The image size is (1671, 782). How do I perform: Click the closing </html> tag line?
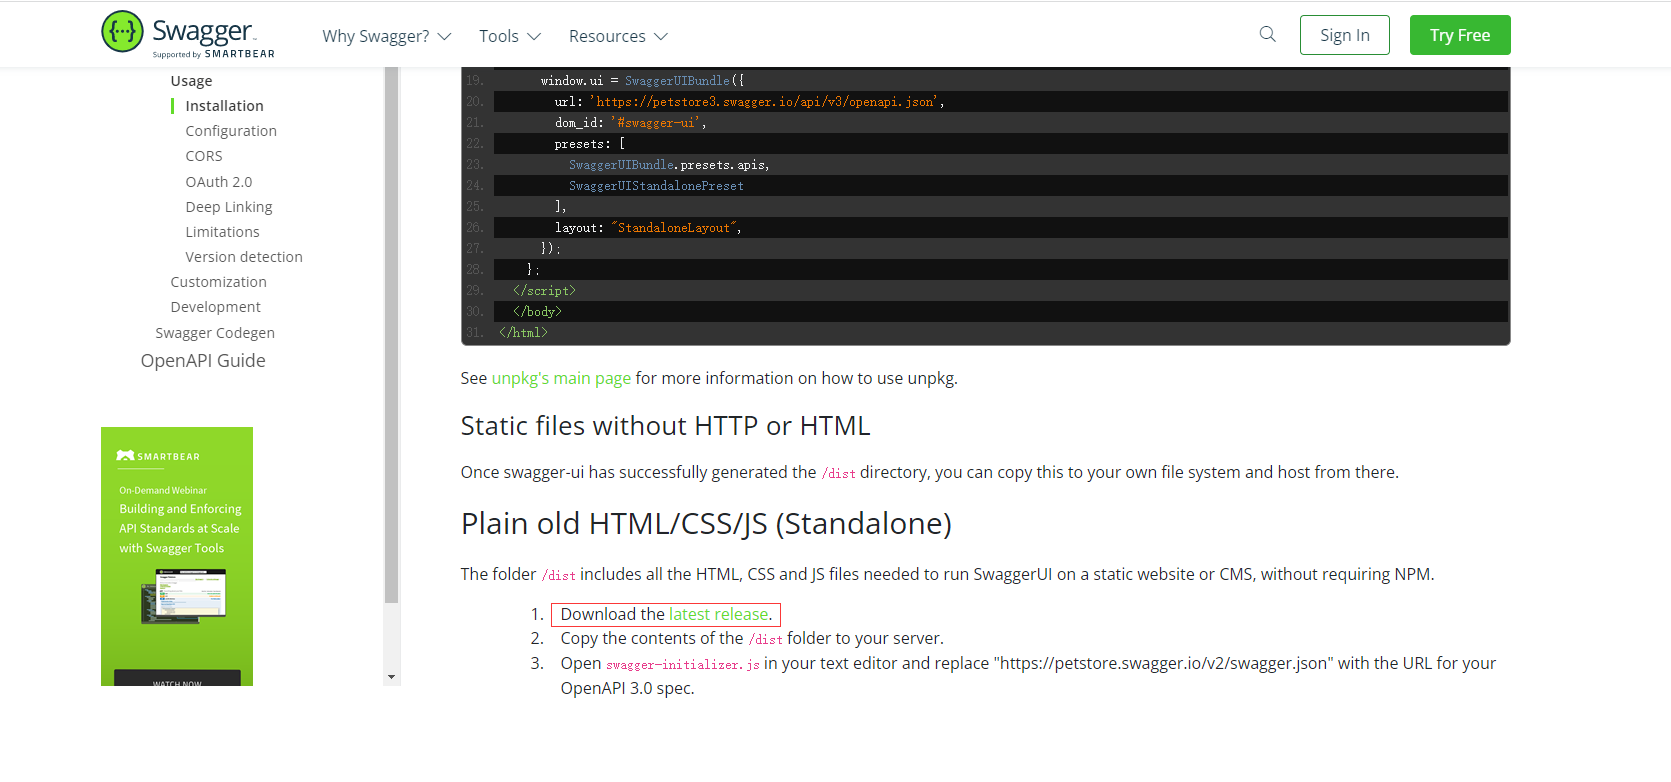coord(523,333)
